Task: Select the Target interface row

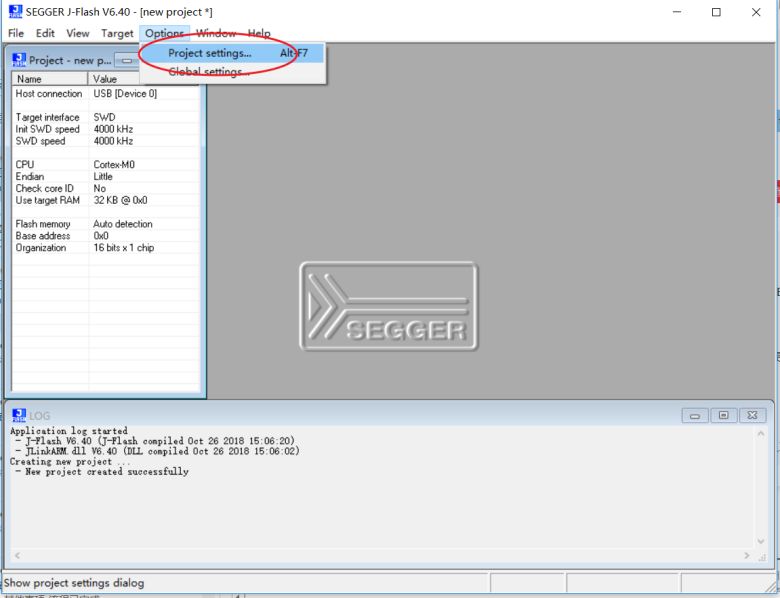Action: pyautogui.click(x=105, y=117)
